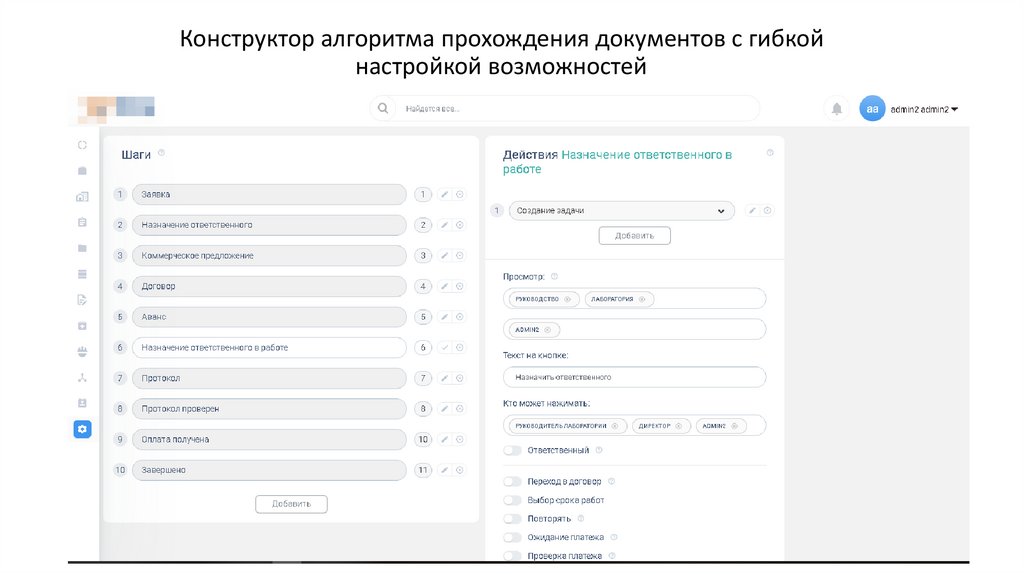Expand the 'Создание задачи' dropdown

[721, 211]
